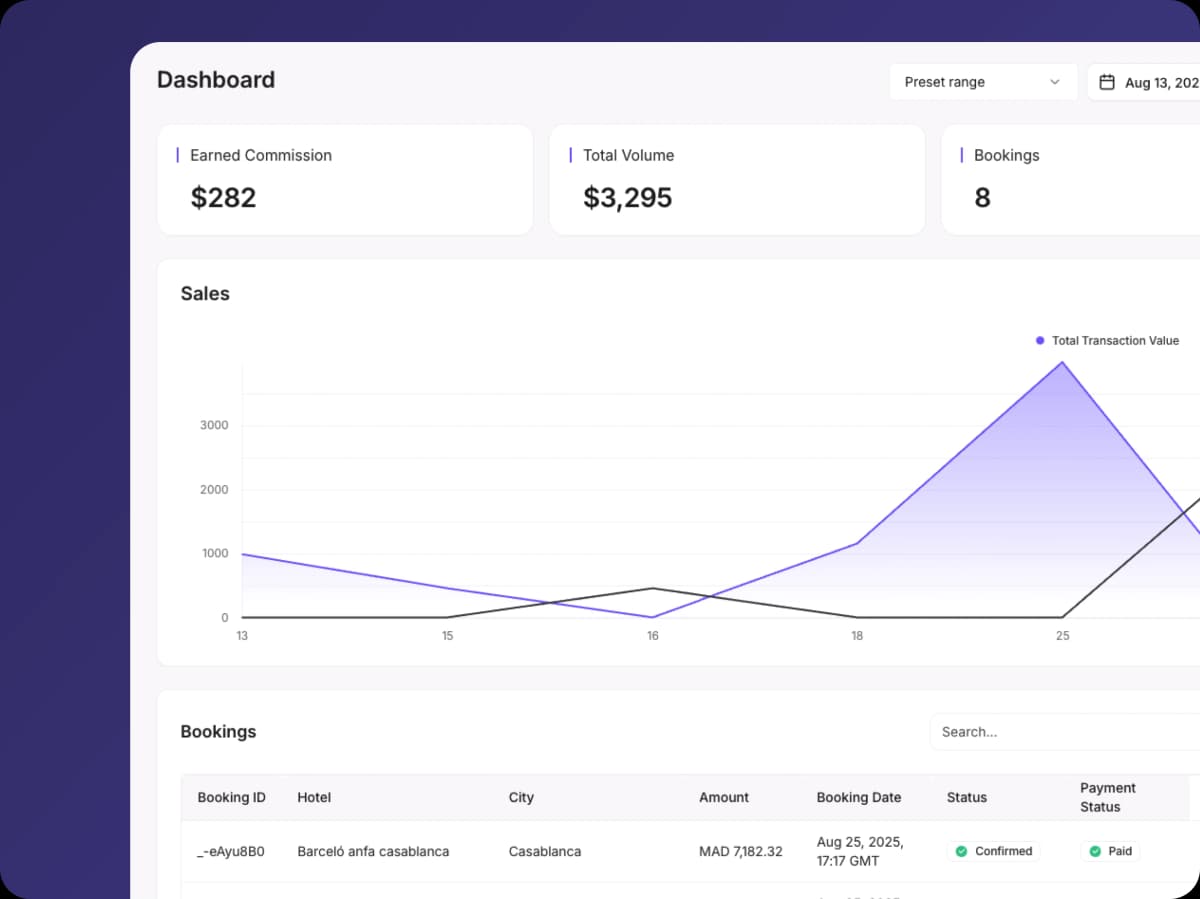Sort by the City column header
This screenshot has height=899, width=1200.
click(x=521, y=797)
